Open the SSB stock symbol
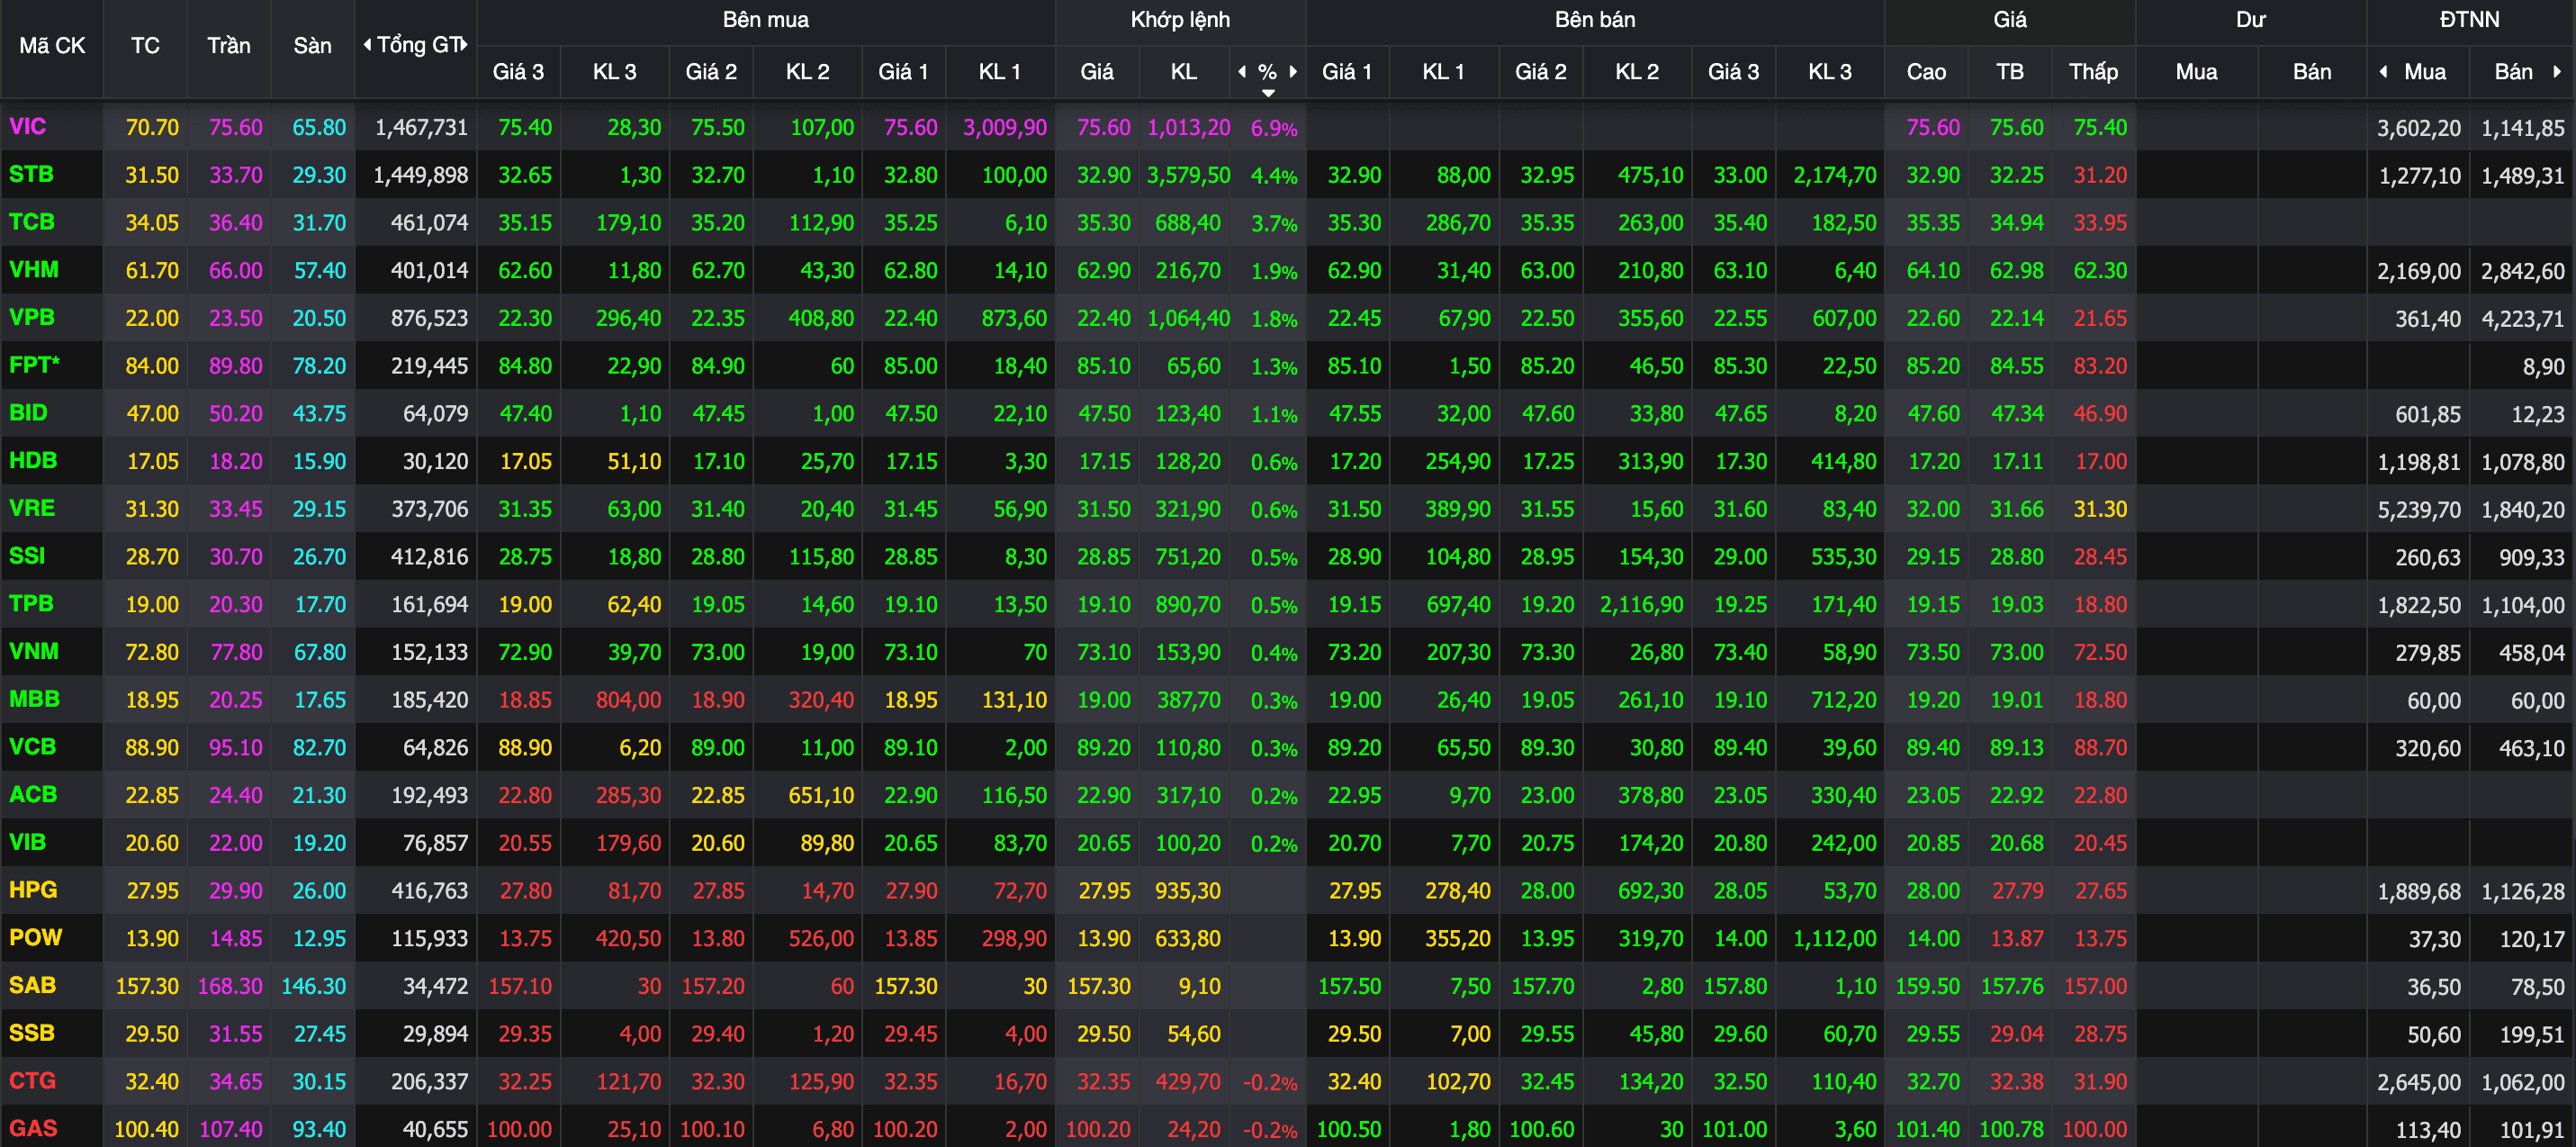Image resolution: width=2576 pixels, height=1147 pixels. pos(31,1033)
